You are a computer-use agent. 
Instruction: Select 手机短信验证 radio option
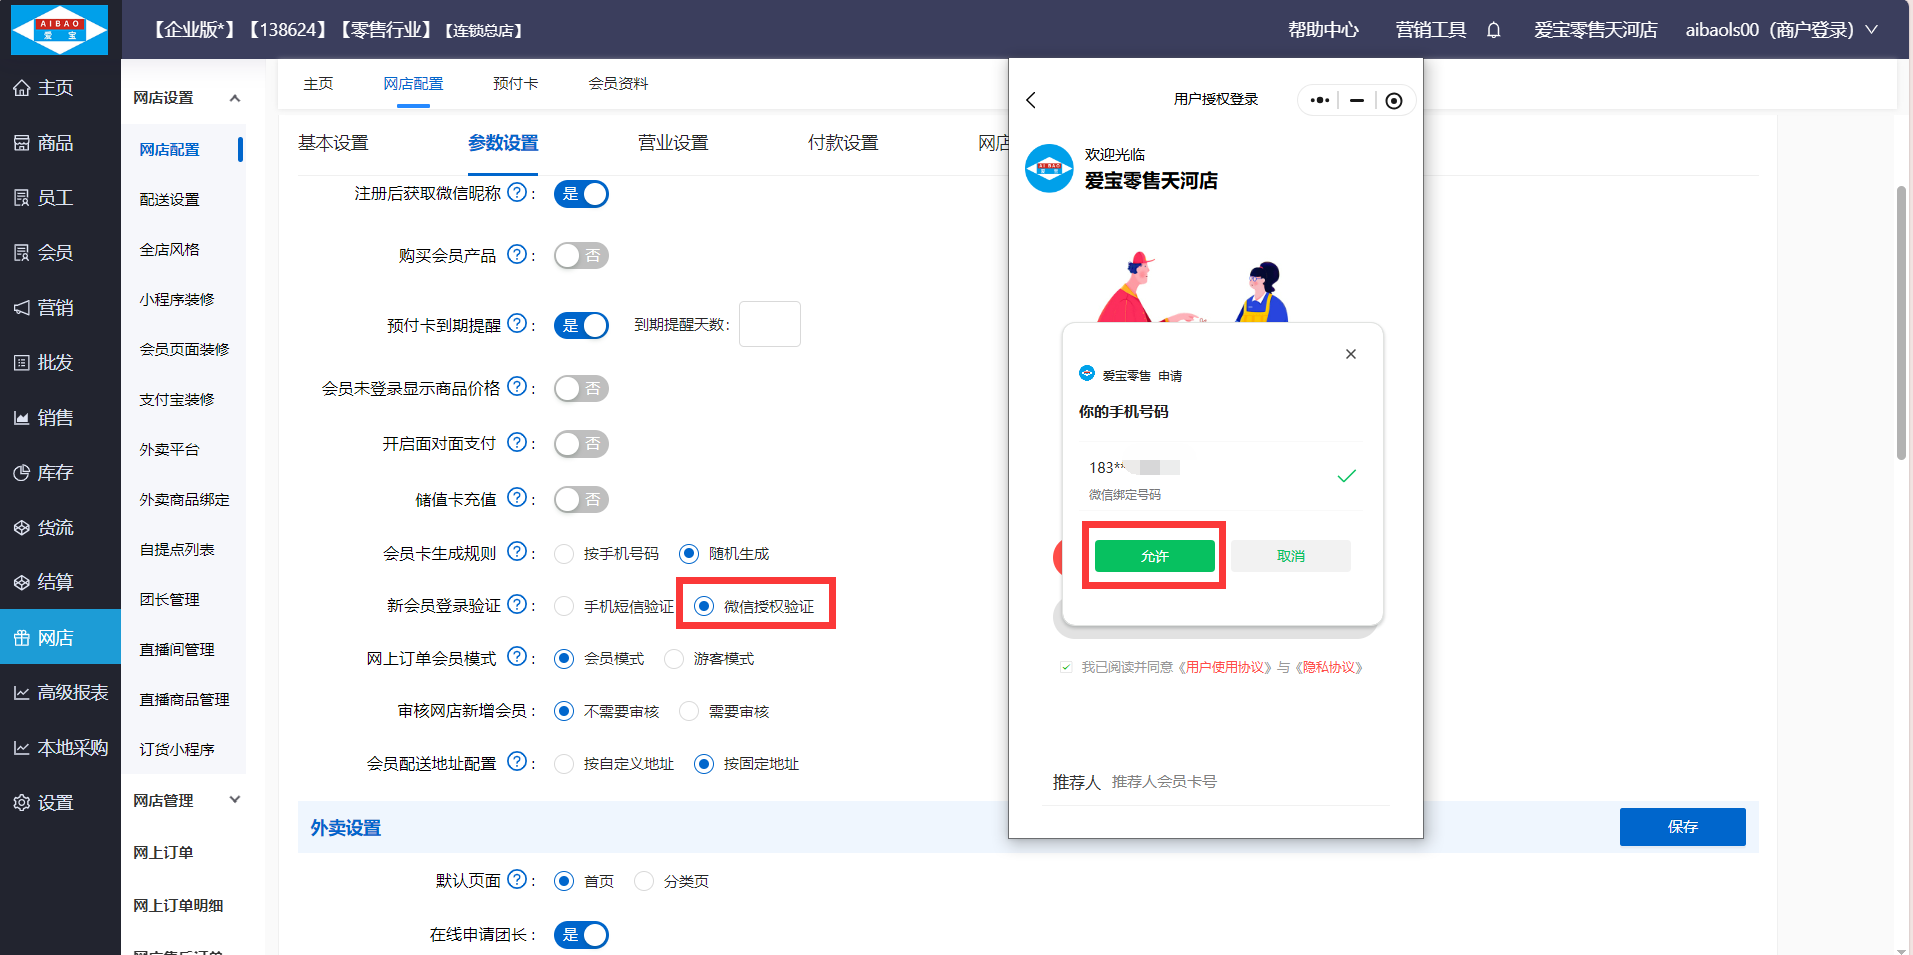564,606
